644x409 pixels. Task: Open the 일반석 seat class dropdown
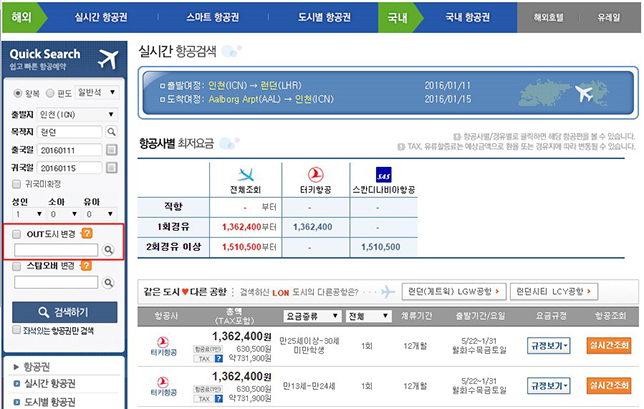[97, 92]
